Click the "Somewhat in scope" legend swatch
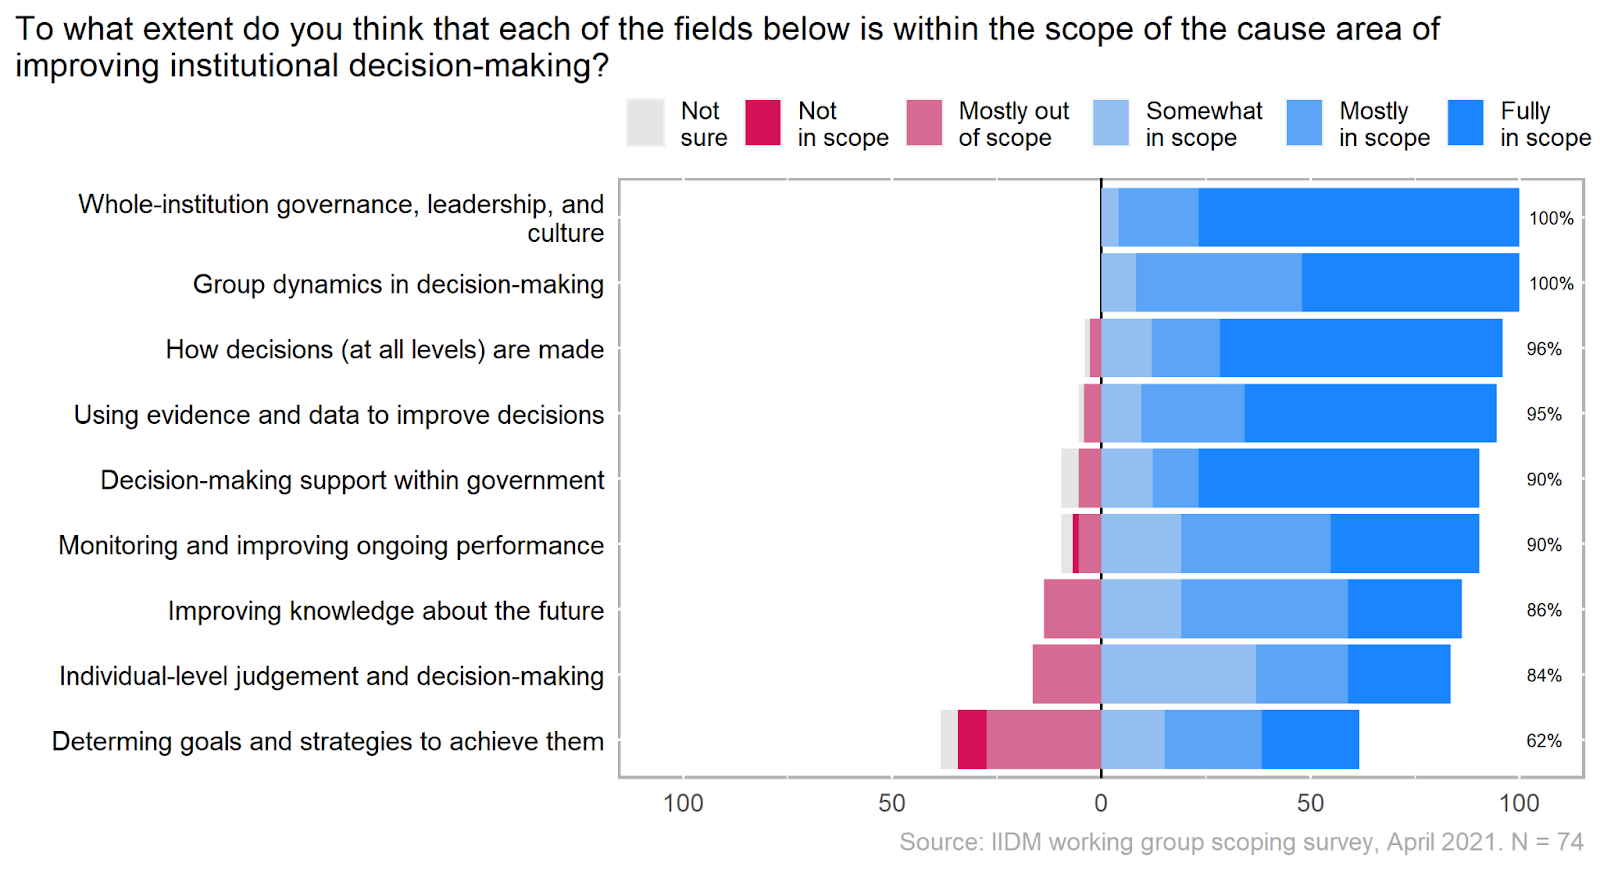1600x870 pixels. tap(1111, 123)
